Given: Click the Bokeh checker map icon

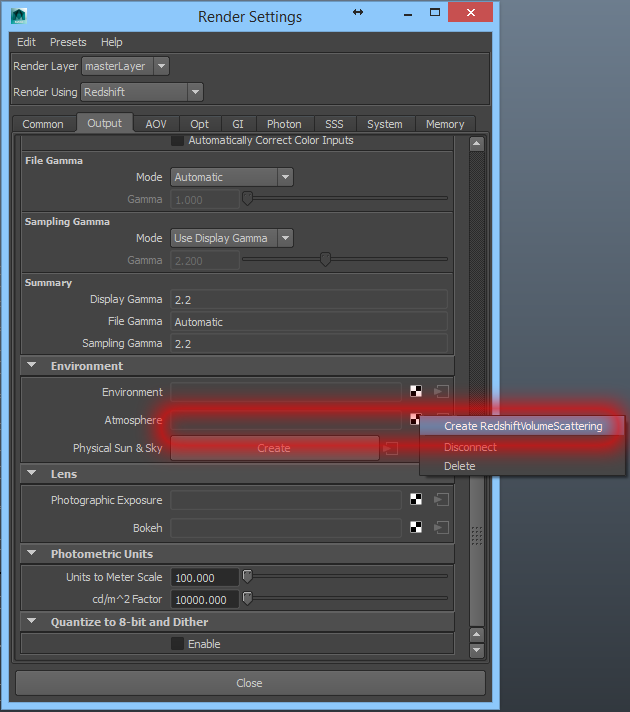Looking at the screenshot, I should coord(415,527).
